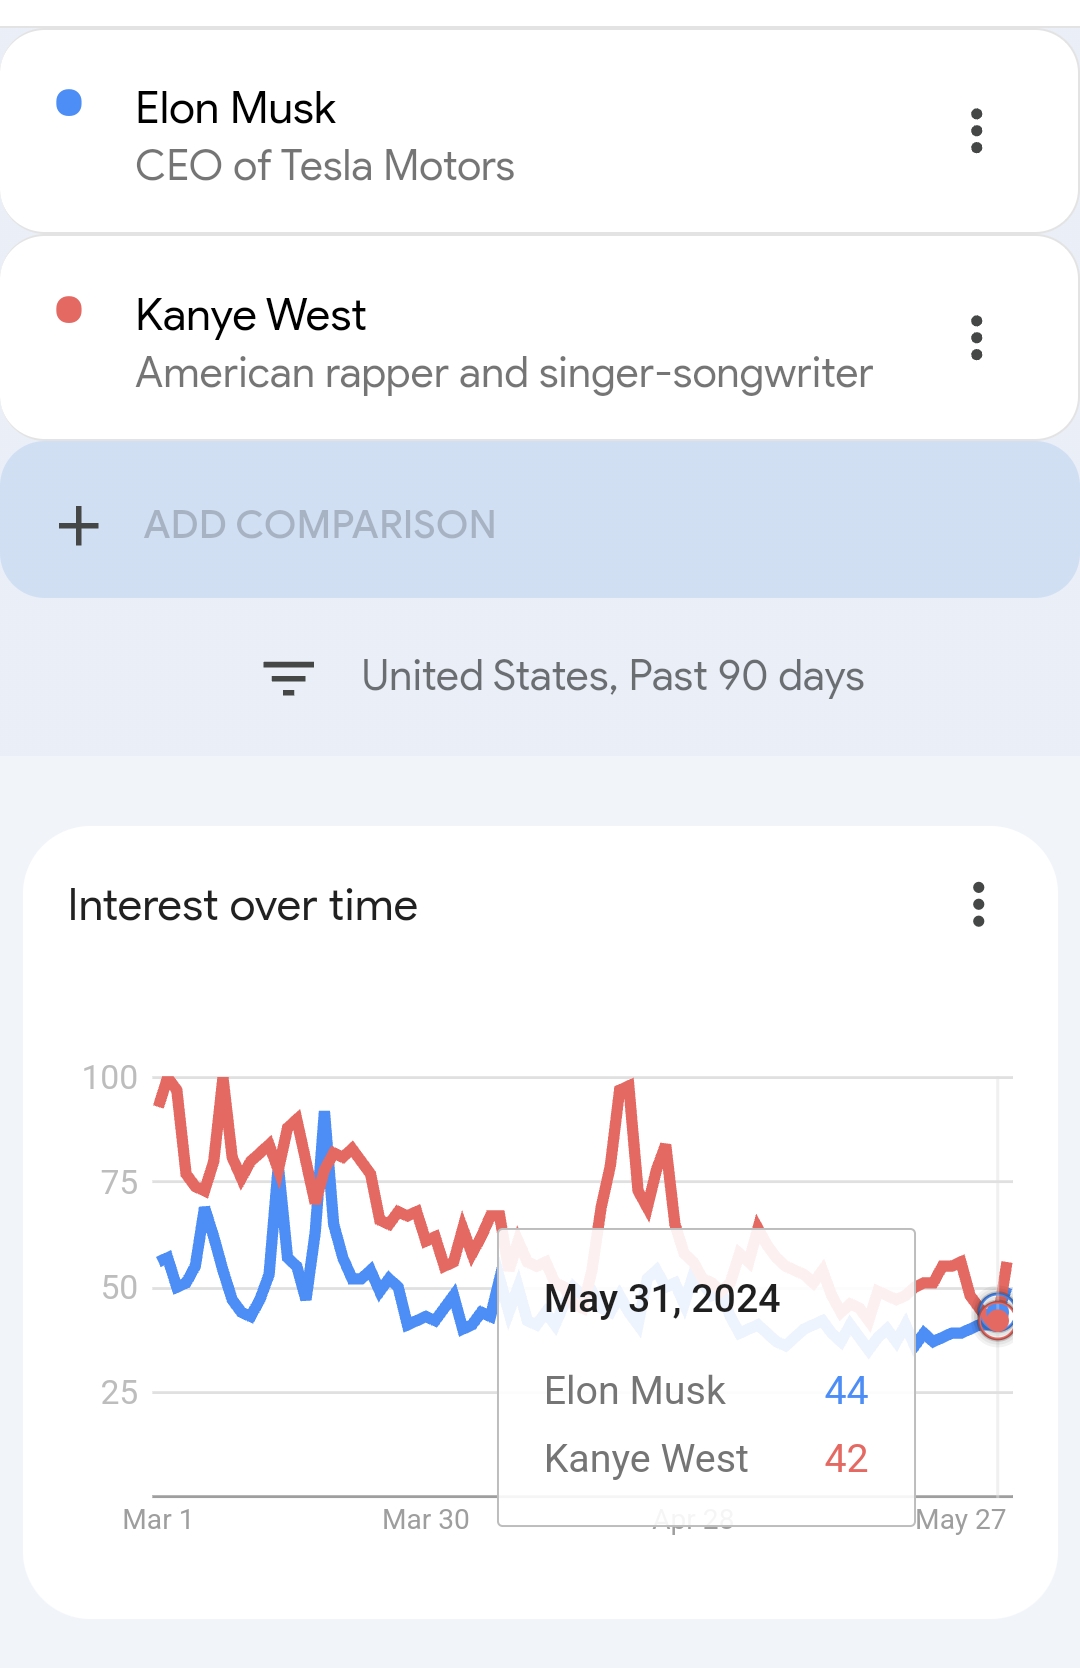Click ADD COMPARISON button

pyautogui.click(x=539, y=520)
